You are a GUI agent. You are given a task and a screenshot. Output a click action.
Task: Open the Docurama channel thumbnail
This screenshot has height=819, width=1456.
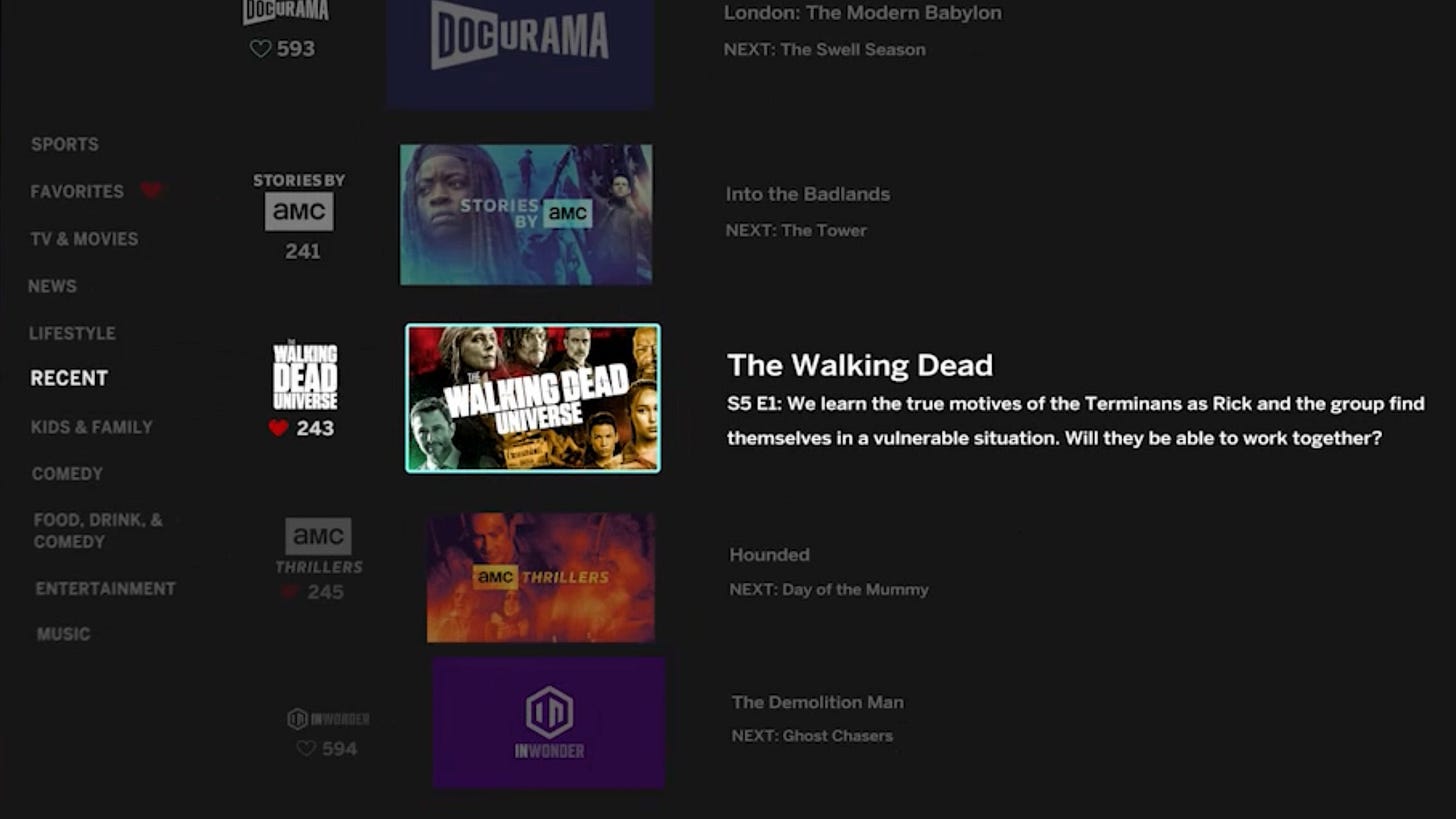pos(521,52)
